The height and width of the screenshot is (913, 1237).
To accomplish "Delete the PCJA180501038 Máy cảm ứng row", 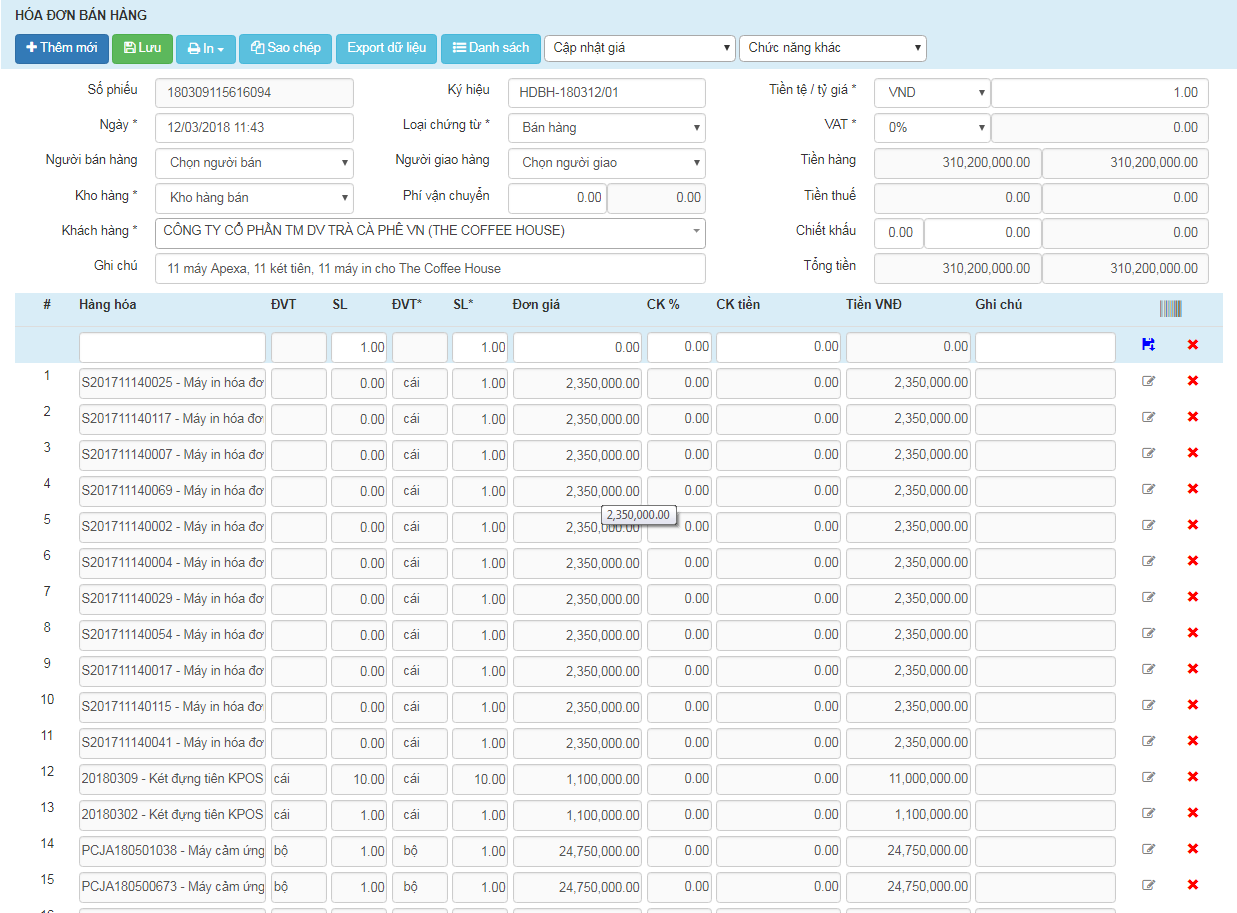I will tap(1192, 849).
